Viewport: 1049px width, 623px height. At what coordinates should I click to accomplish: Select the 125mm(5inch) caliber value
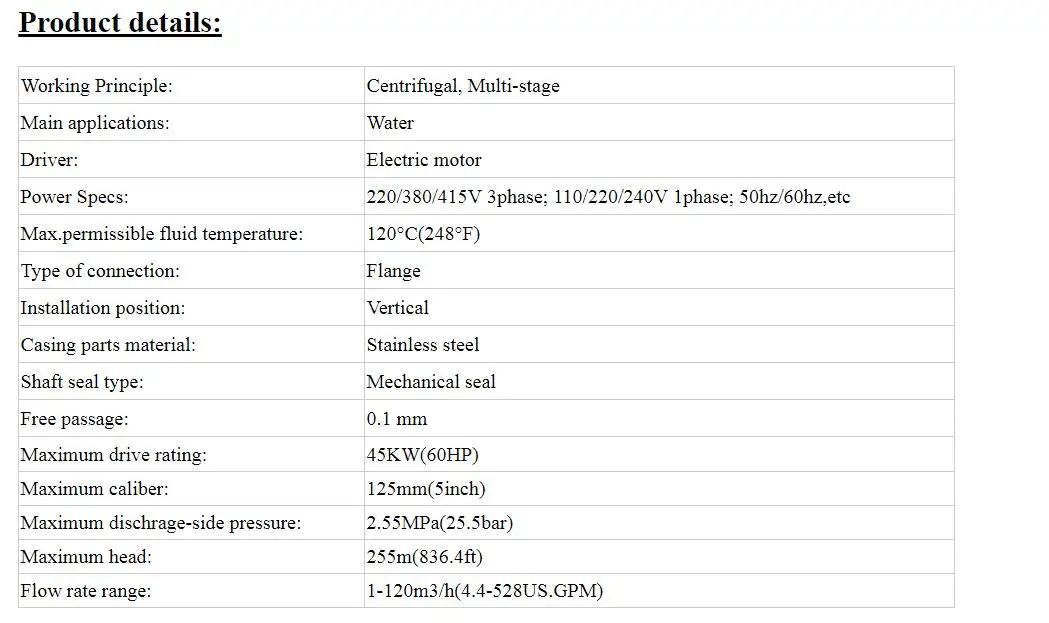click(426, 490)
